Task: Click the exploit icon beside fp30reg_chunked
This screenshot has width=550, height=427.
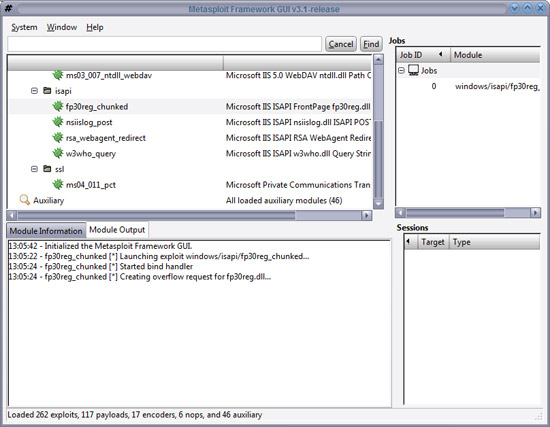Action: [58, 106]
